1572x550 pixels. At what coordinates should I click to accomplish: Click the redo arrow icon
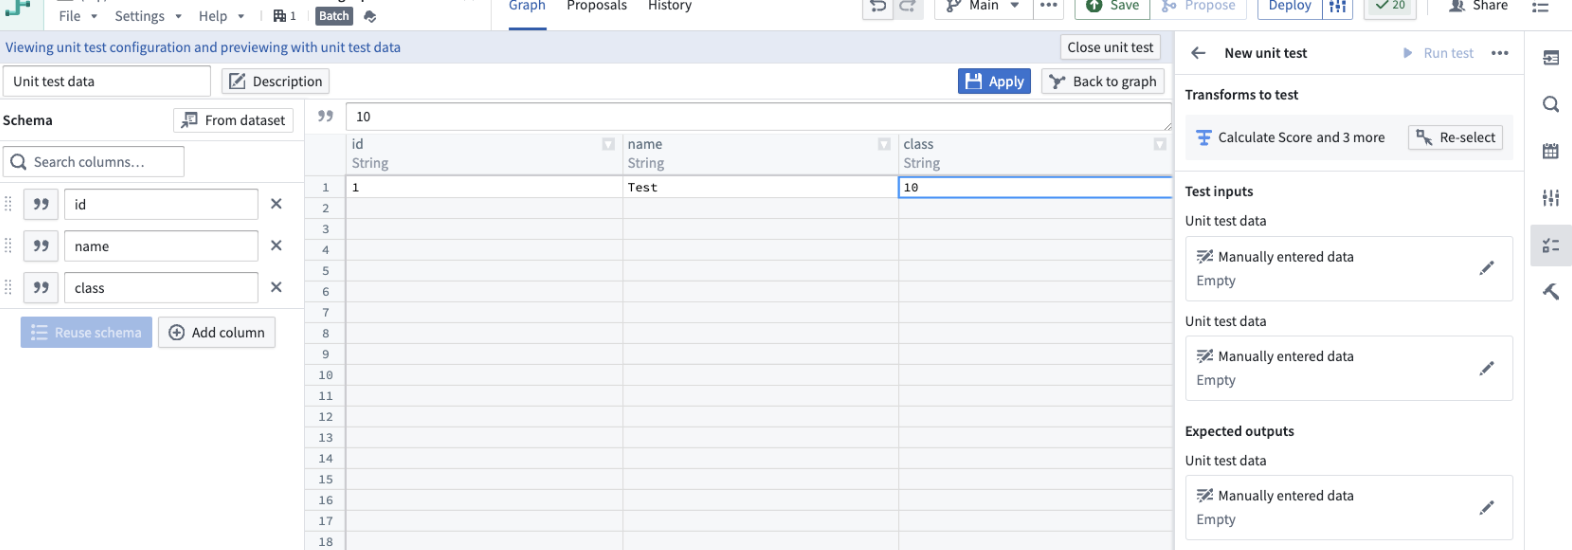pos(907,7)
